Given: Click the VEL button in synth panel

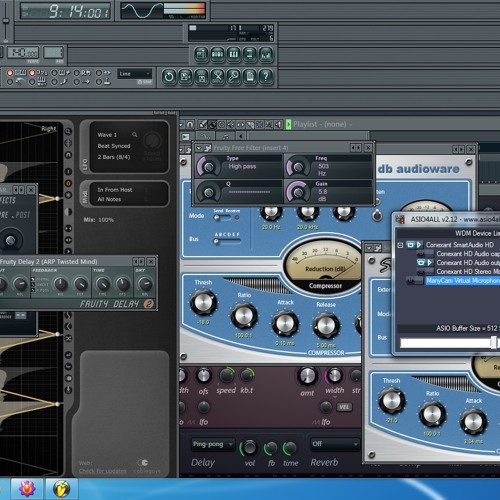Looking at the screenshot, I should tap(344, 407).
